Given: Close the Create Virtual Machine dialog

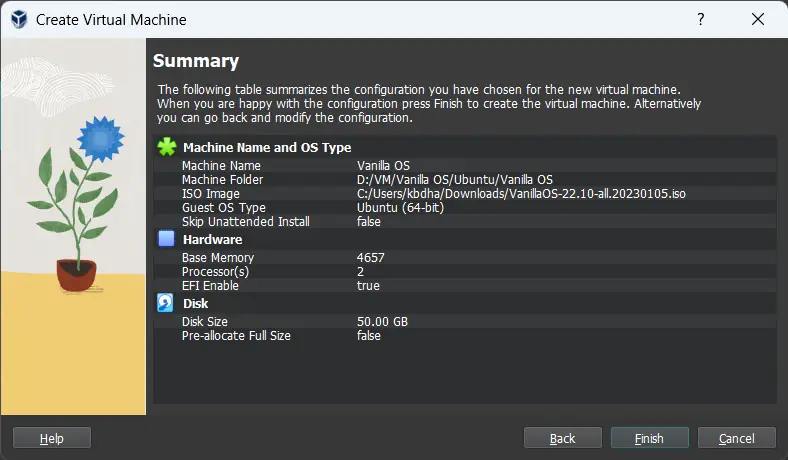Looking at the screenshot, I should (758, 19).
